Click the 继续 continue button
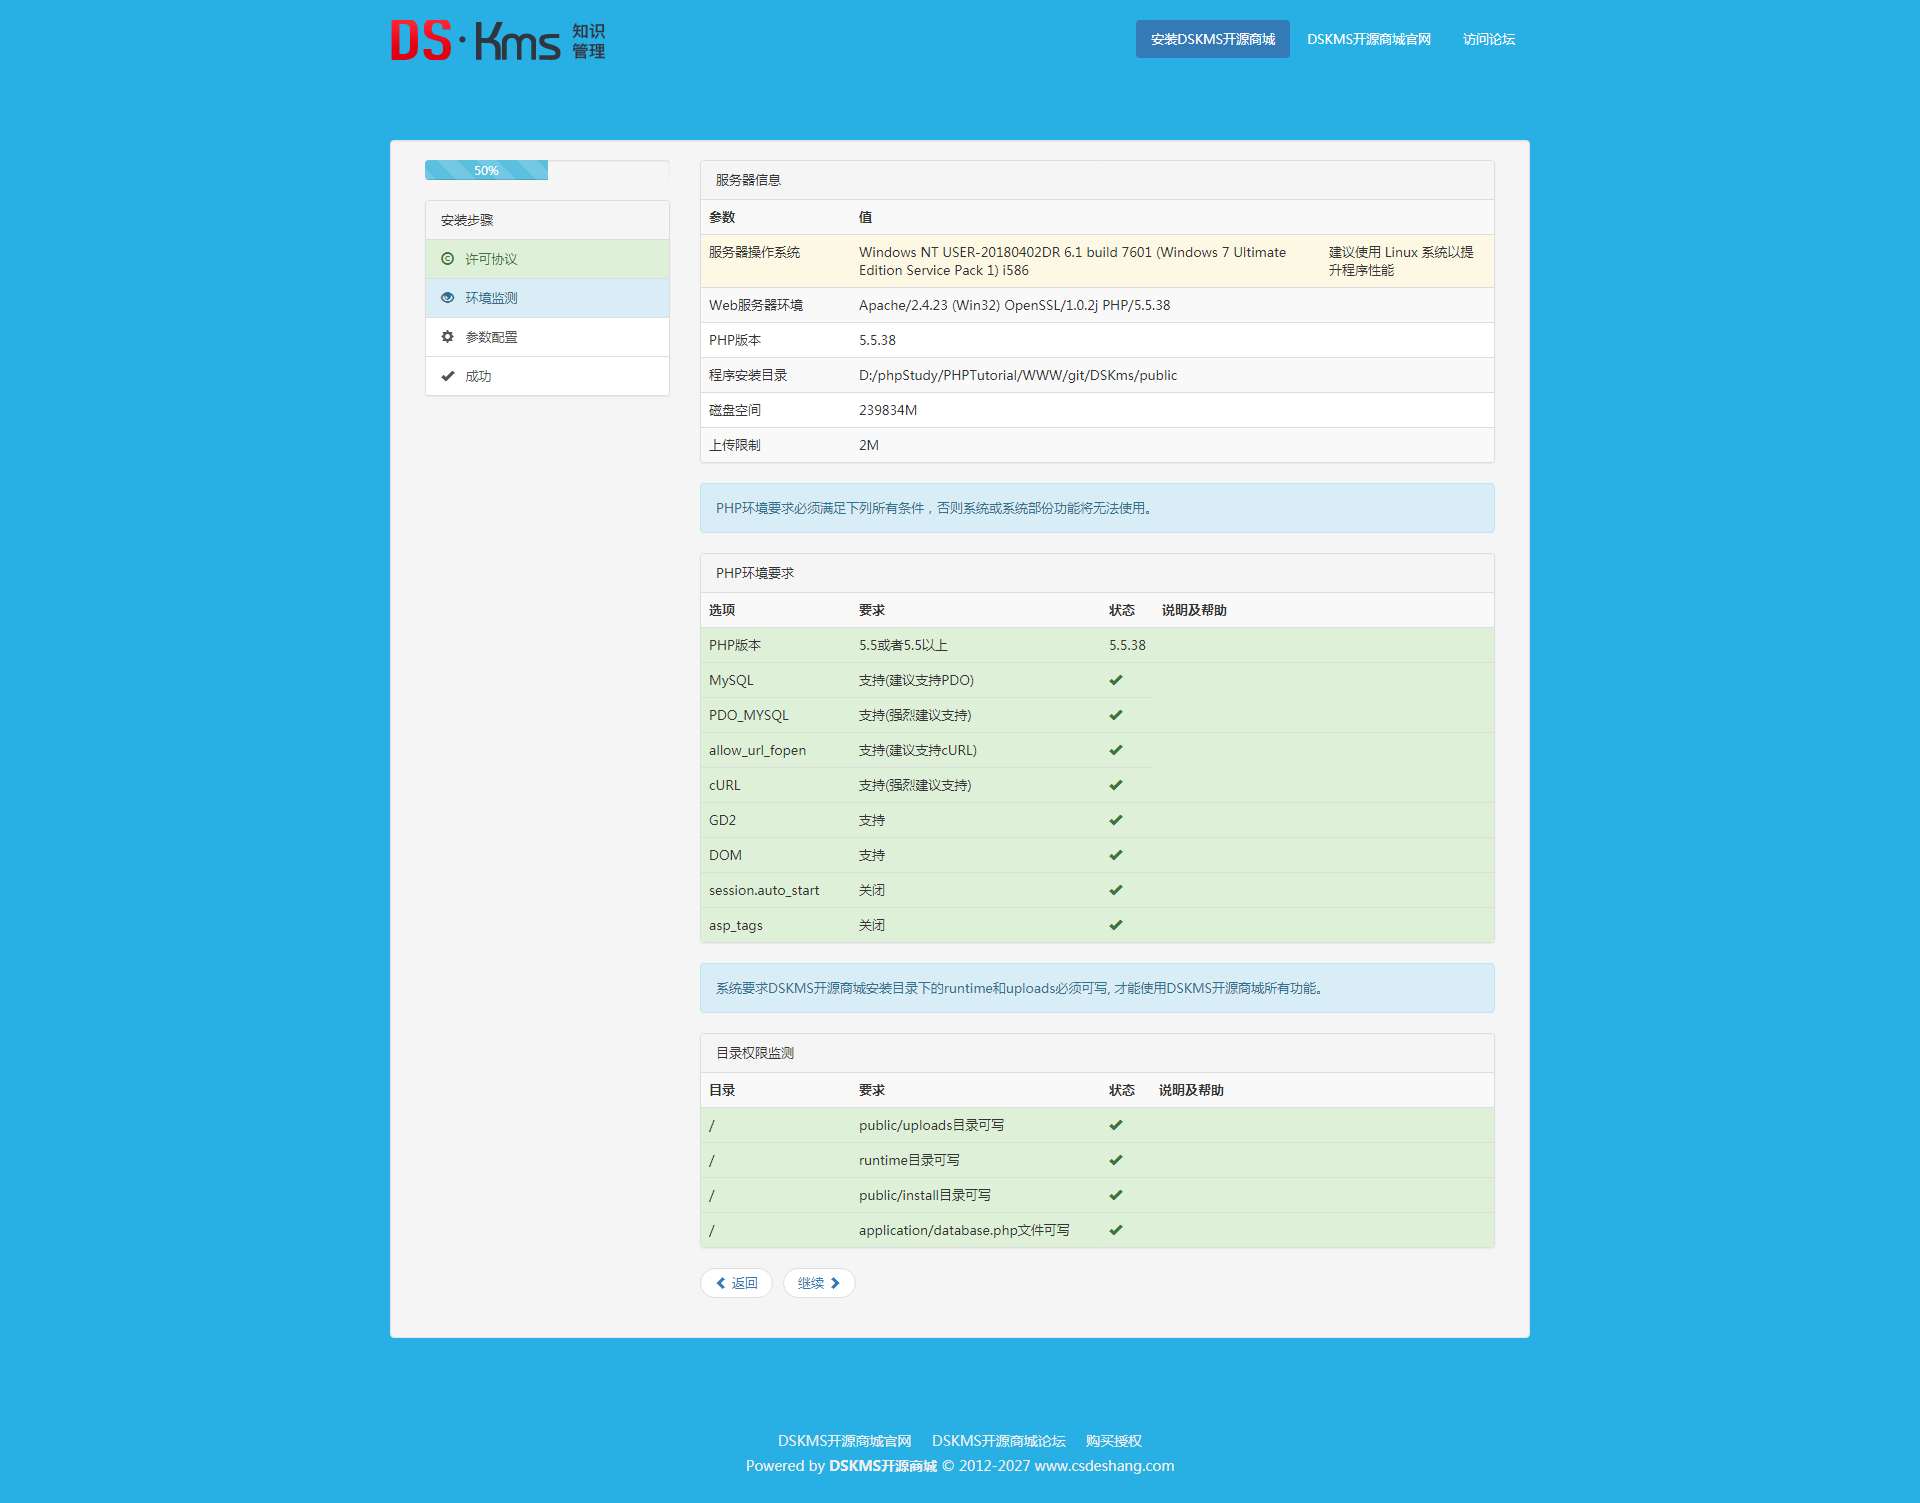The height and width of the screenshot is (1503, 1920). click(x=819, y=1283)
